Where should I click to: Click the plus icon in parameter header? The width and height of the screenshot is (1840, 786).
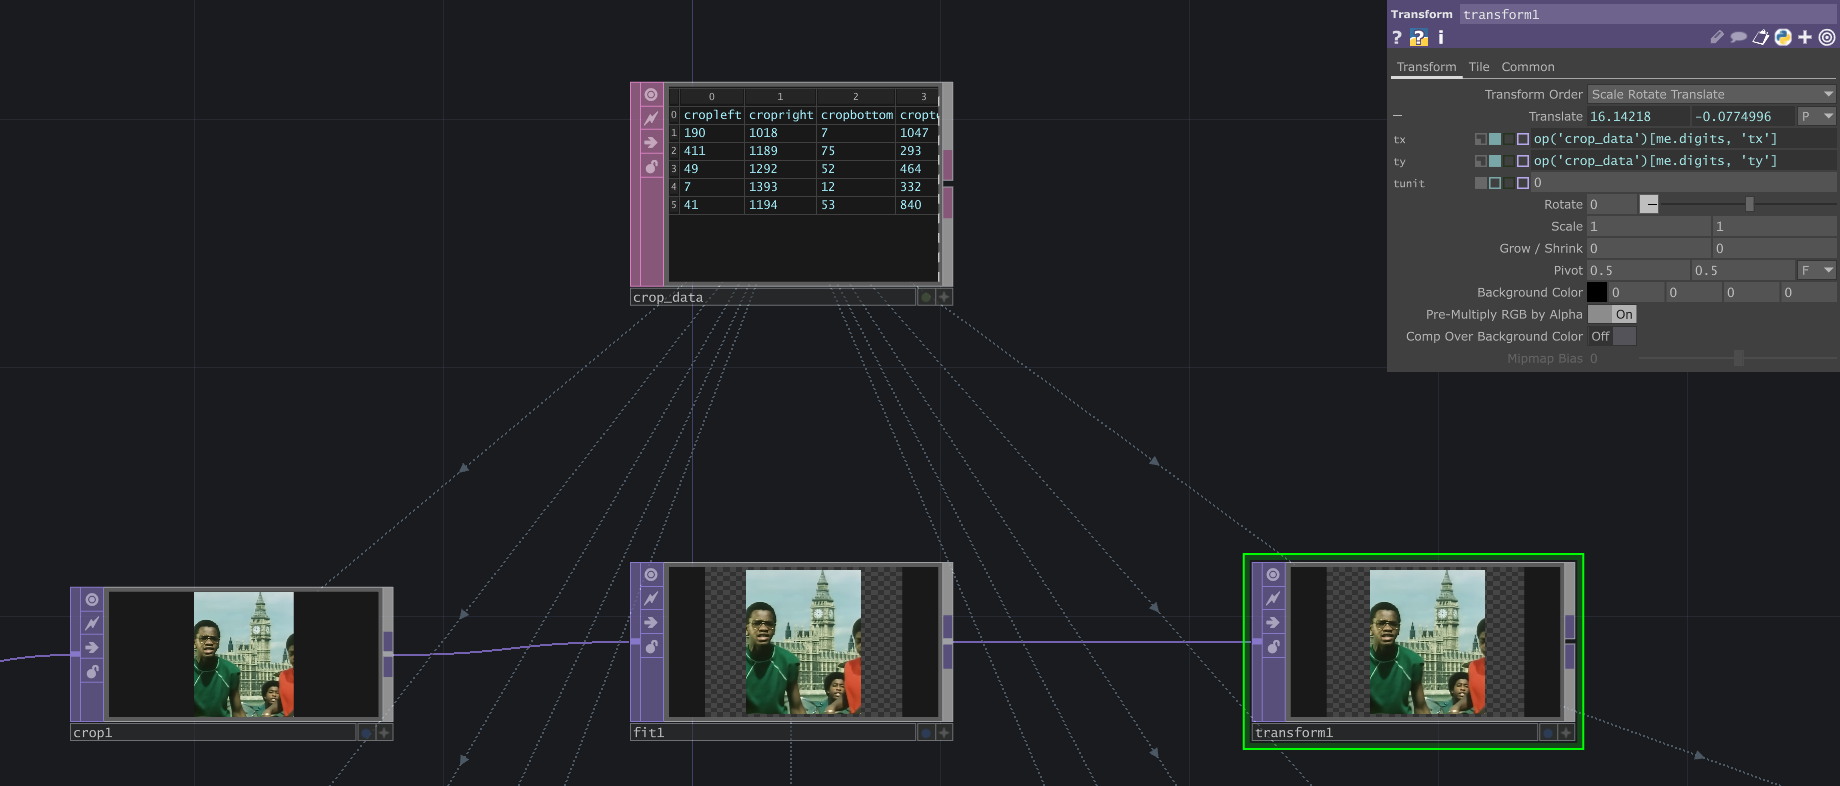1805,38
